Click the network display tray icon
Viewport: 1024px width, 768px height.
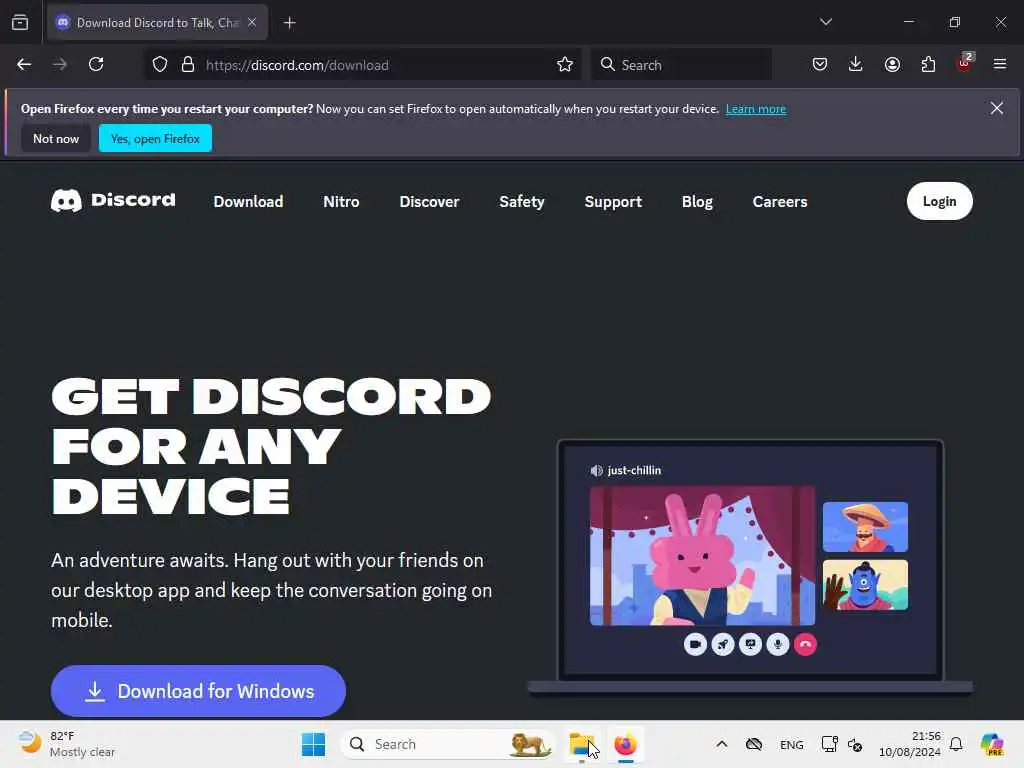829,744
